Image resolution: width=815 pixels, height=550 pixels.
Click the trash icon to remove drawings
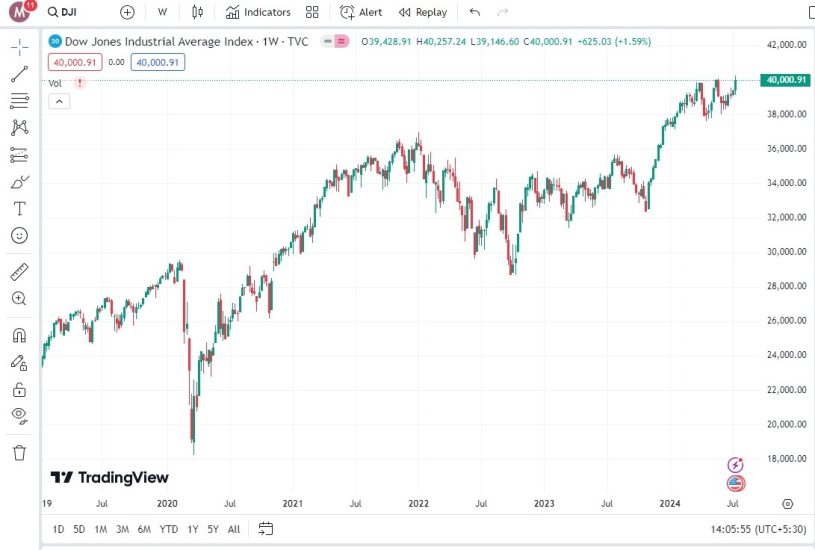(x=19, y=452)
